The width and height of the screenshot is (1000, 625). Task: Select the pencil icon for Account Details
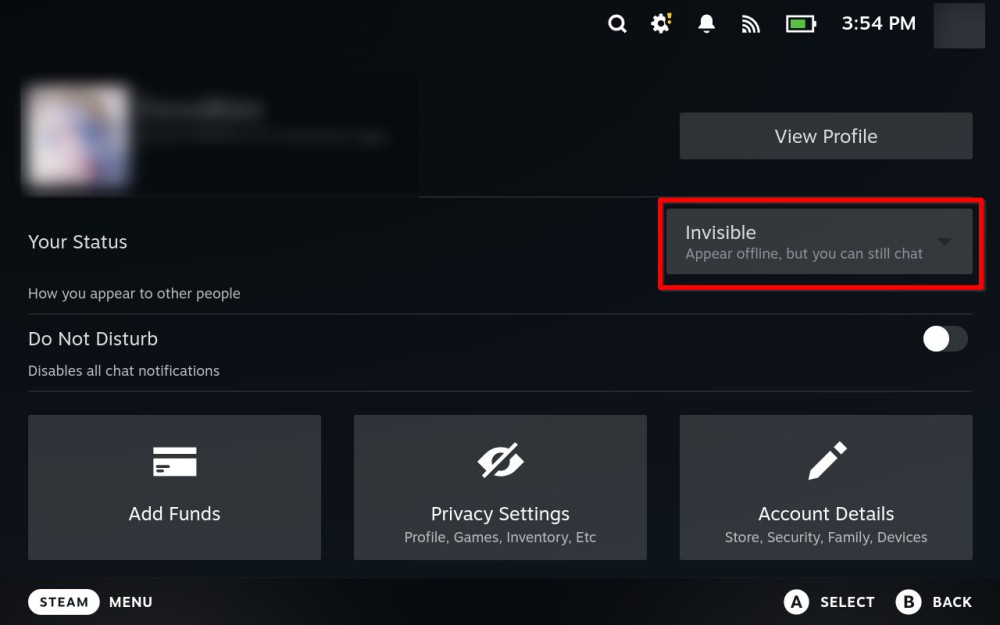(825, 460)
